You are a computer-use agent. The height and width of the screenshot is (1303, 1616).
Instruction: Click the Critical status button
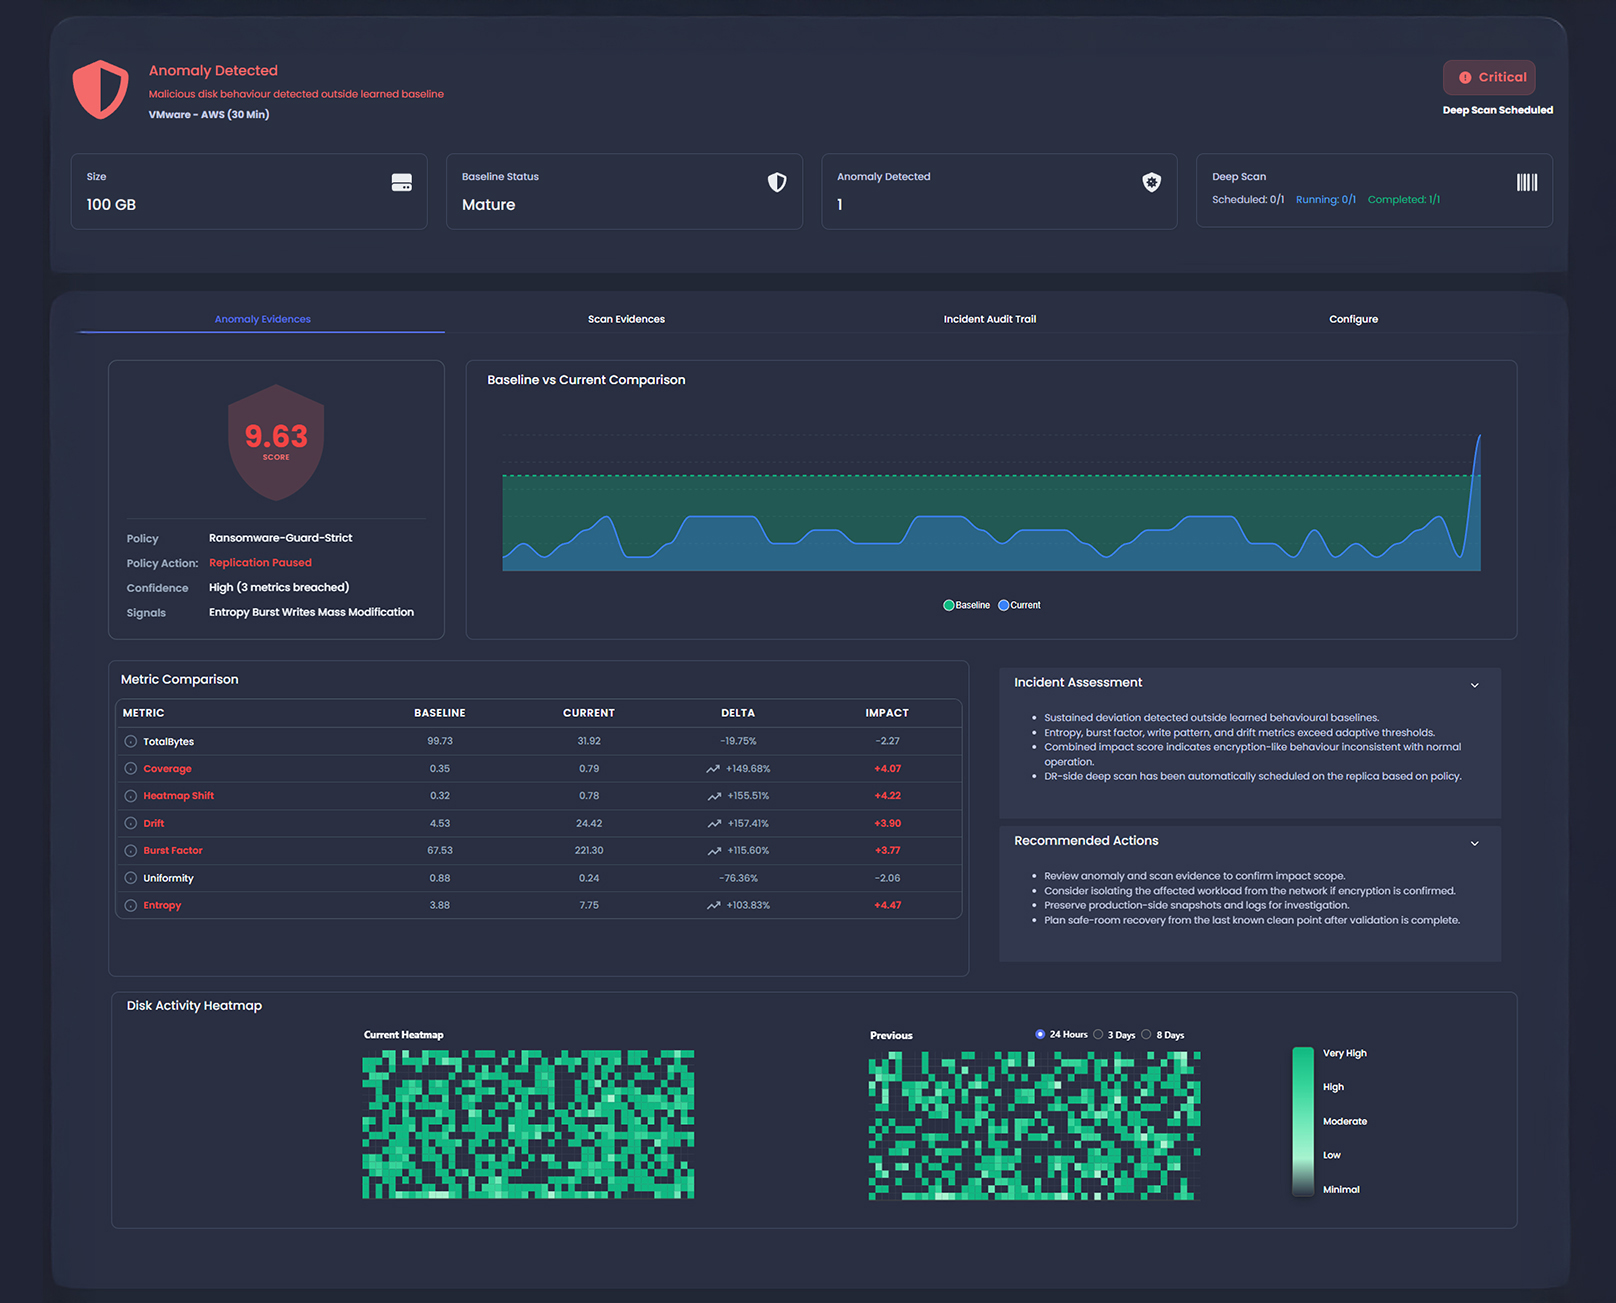(1489, 77)
